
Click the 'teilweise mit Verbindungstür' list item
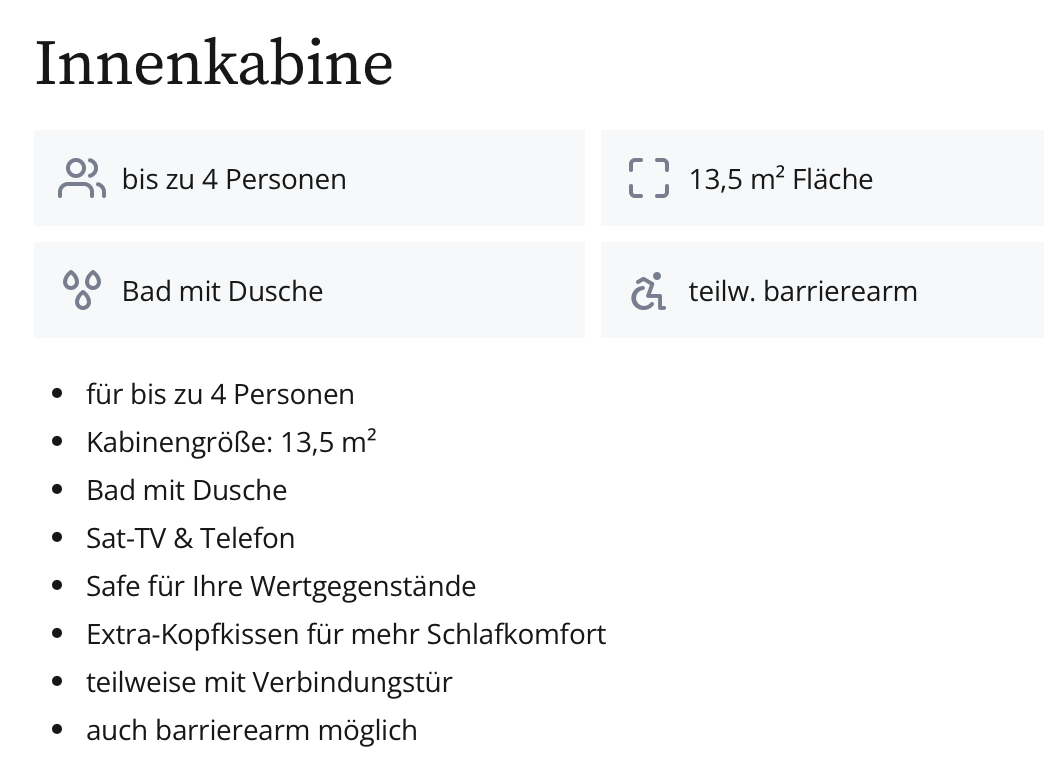point(269,682)
